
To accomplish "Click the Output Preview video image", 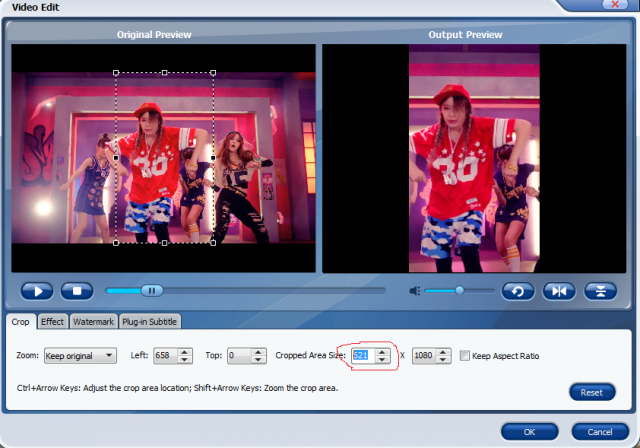I will click(474, 158).
